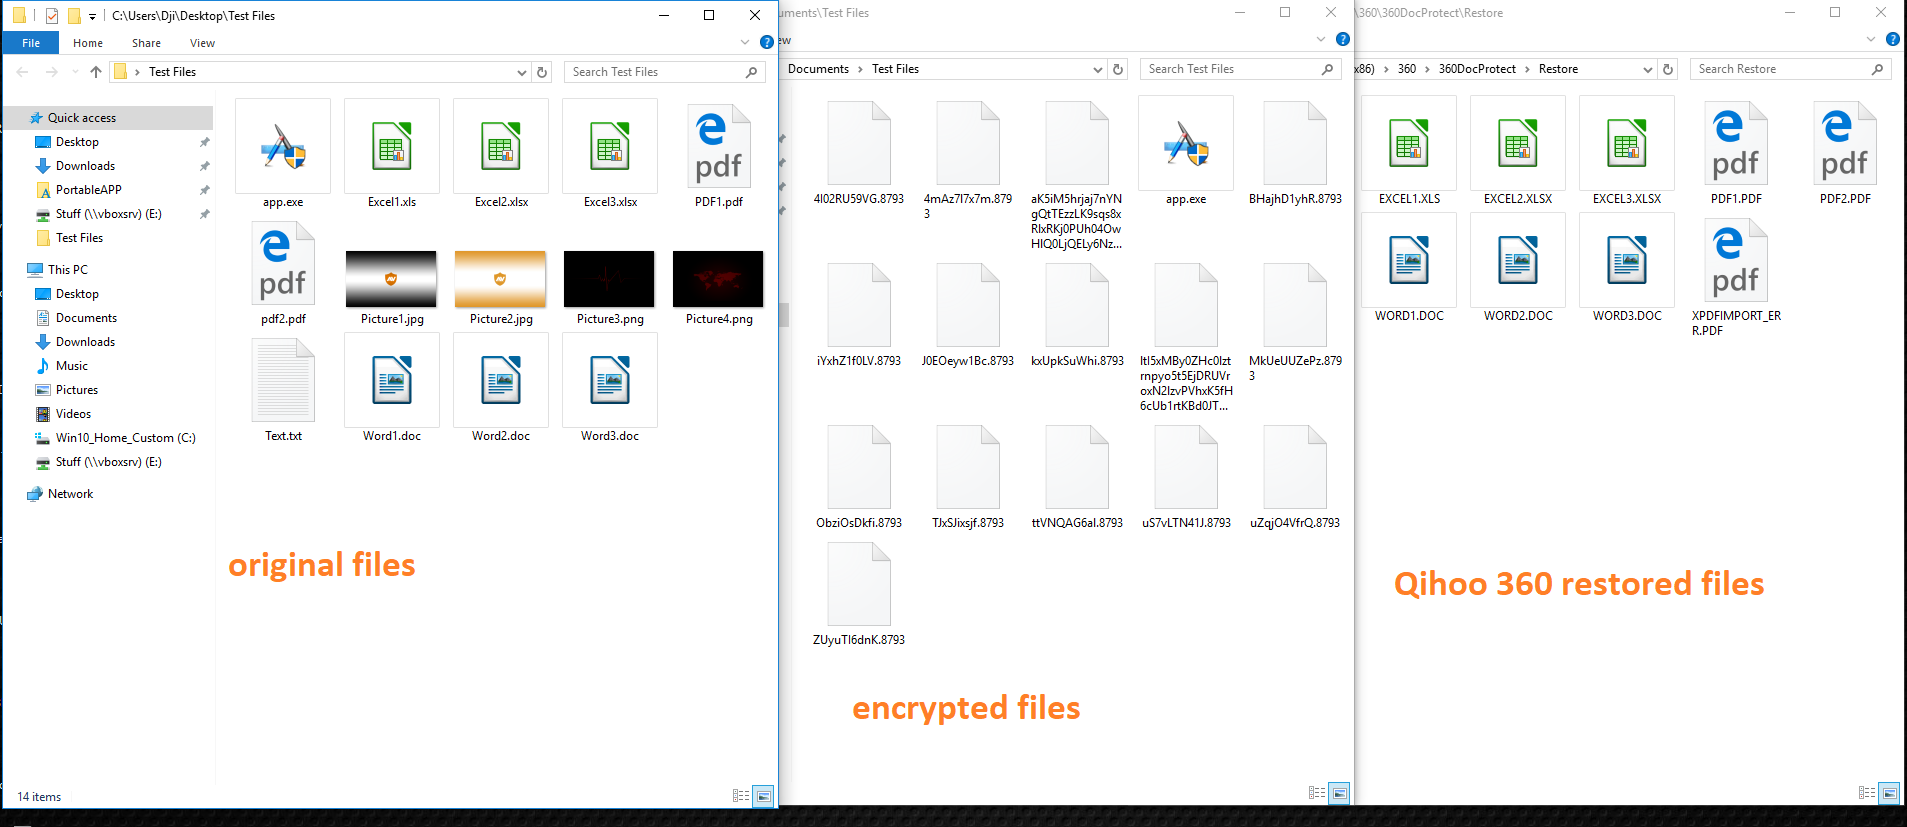Open the Share ribbon tab
The image size is (1907, 827).
tap(146, 43)
